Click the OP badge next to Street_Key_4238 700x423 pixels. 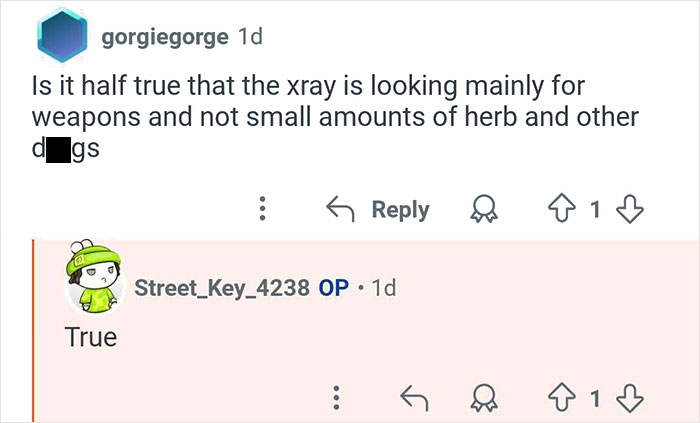[333, 288]
